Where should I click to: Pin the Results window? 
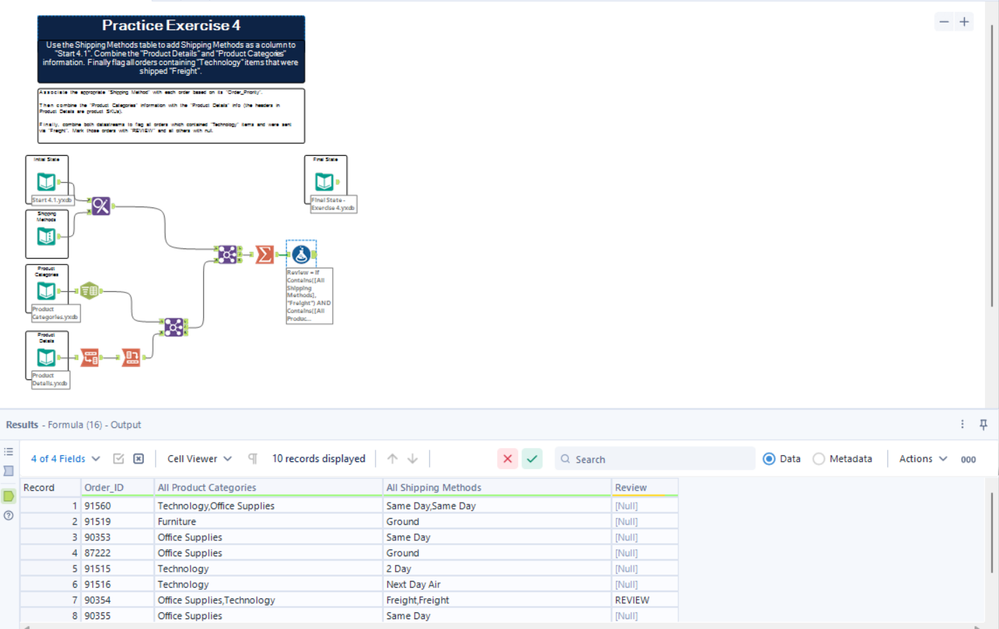(983, 424)
